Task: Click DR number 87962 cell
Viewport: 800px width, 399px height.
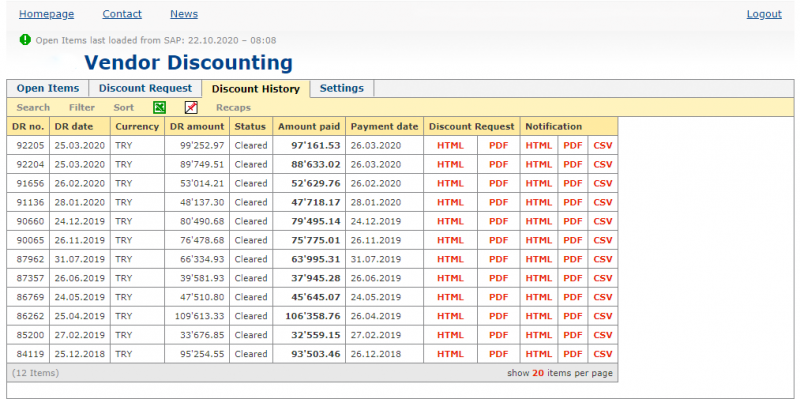Action: point(28,259)
